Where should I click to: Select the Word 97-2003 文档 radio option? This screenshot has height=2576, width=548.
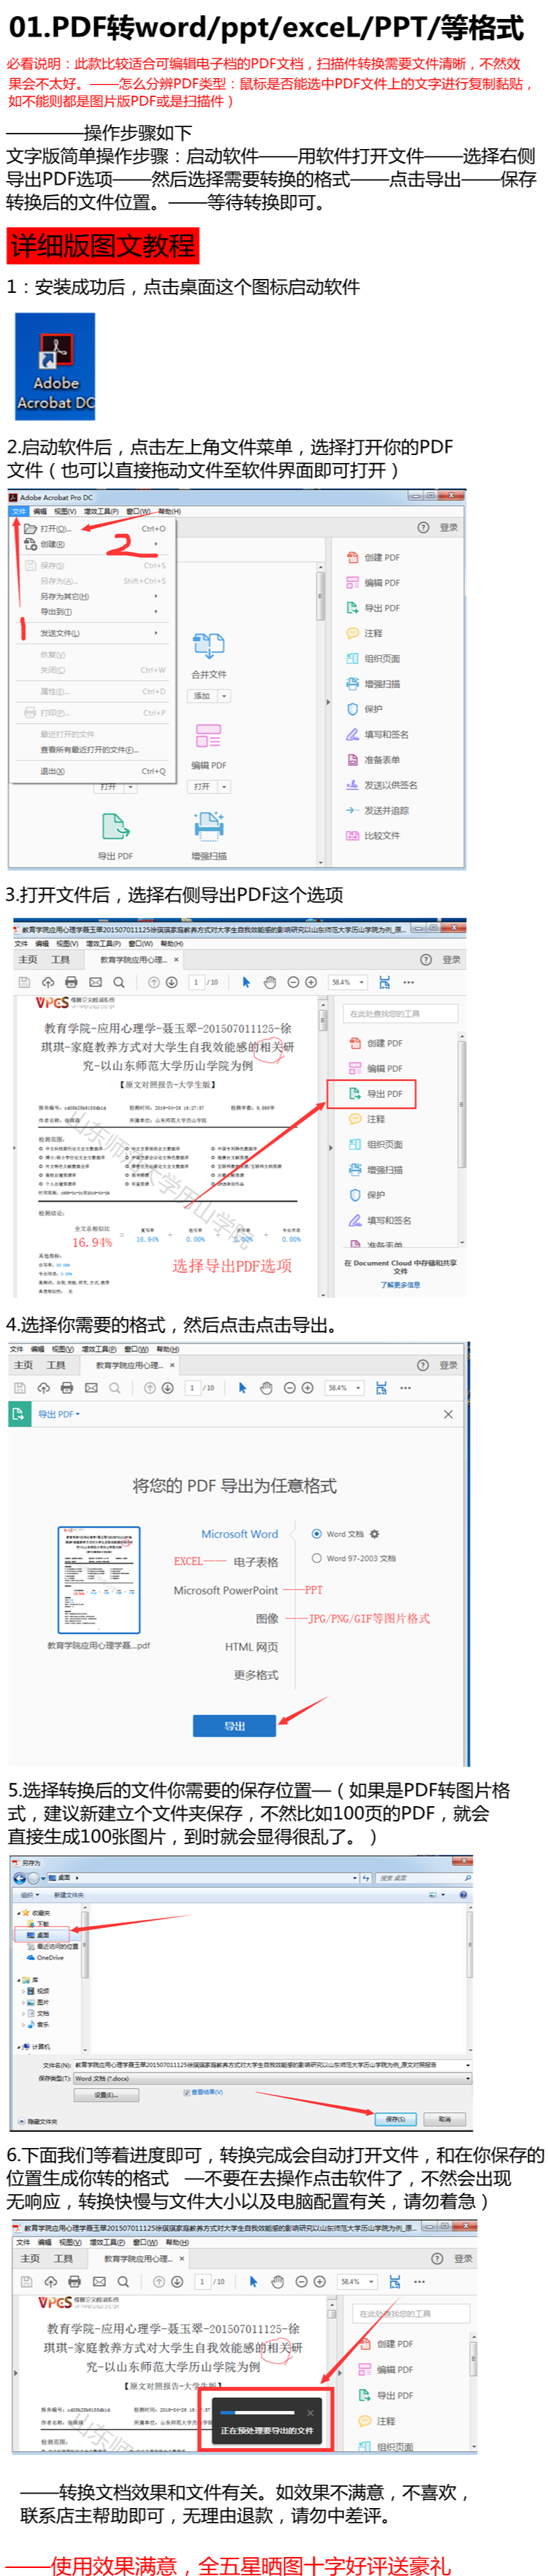click(x=316, y=1558)
